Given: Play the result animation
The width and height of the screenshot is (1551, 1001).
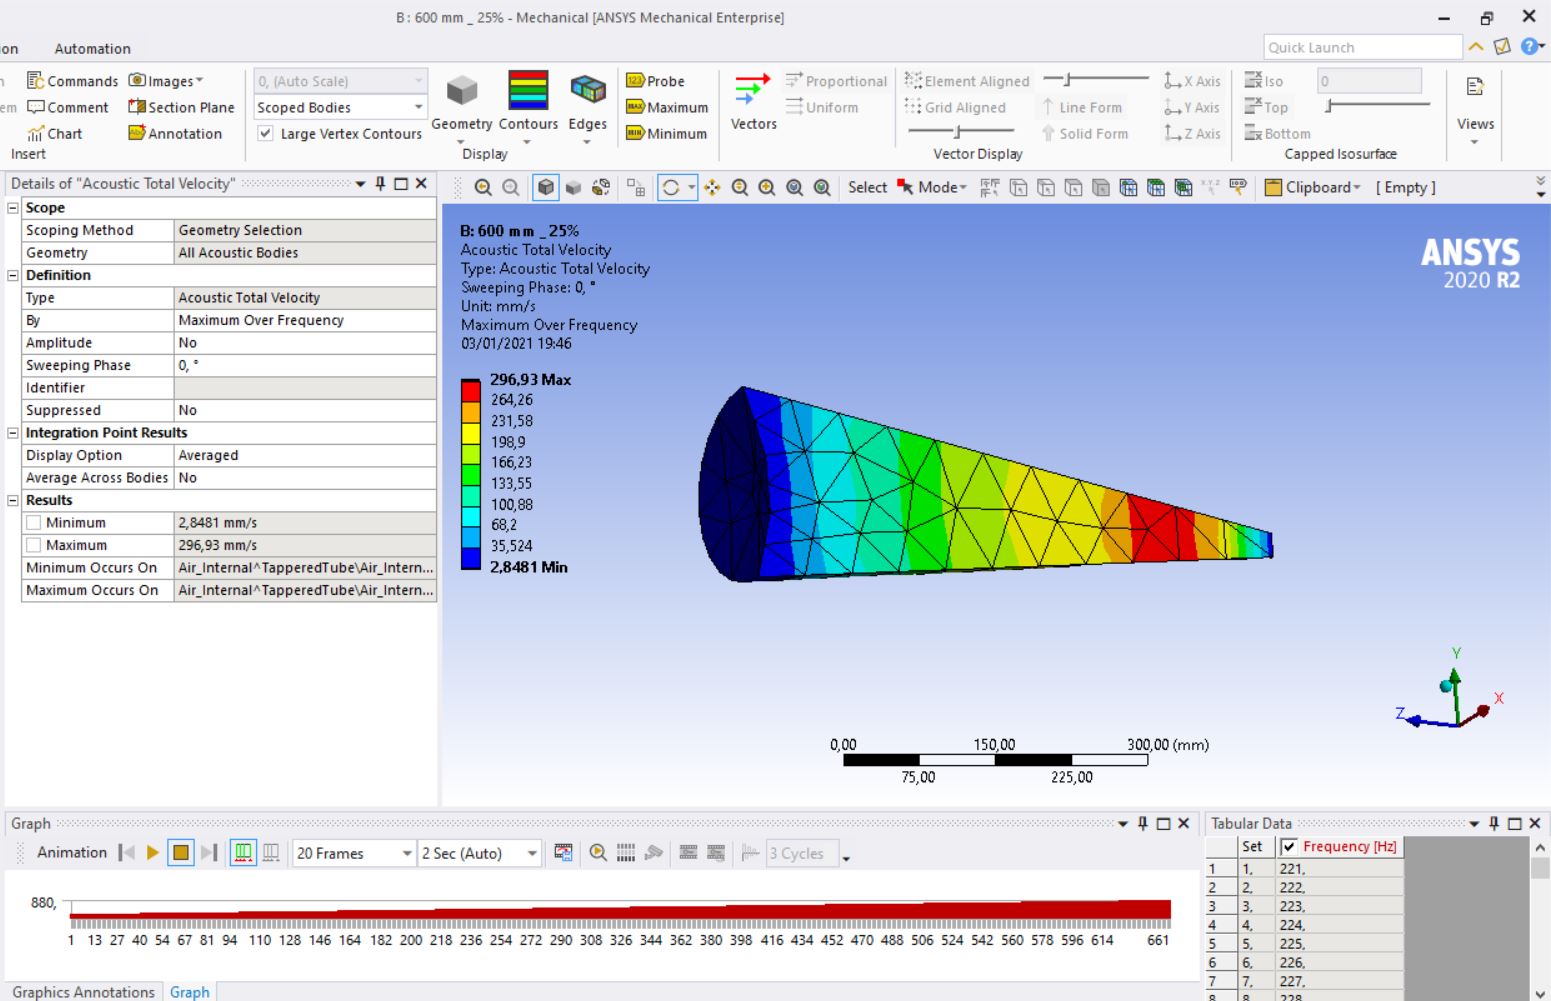Looking at the screenshot, I should (x=153, y=853).
